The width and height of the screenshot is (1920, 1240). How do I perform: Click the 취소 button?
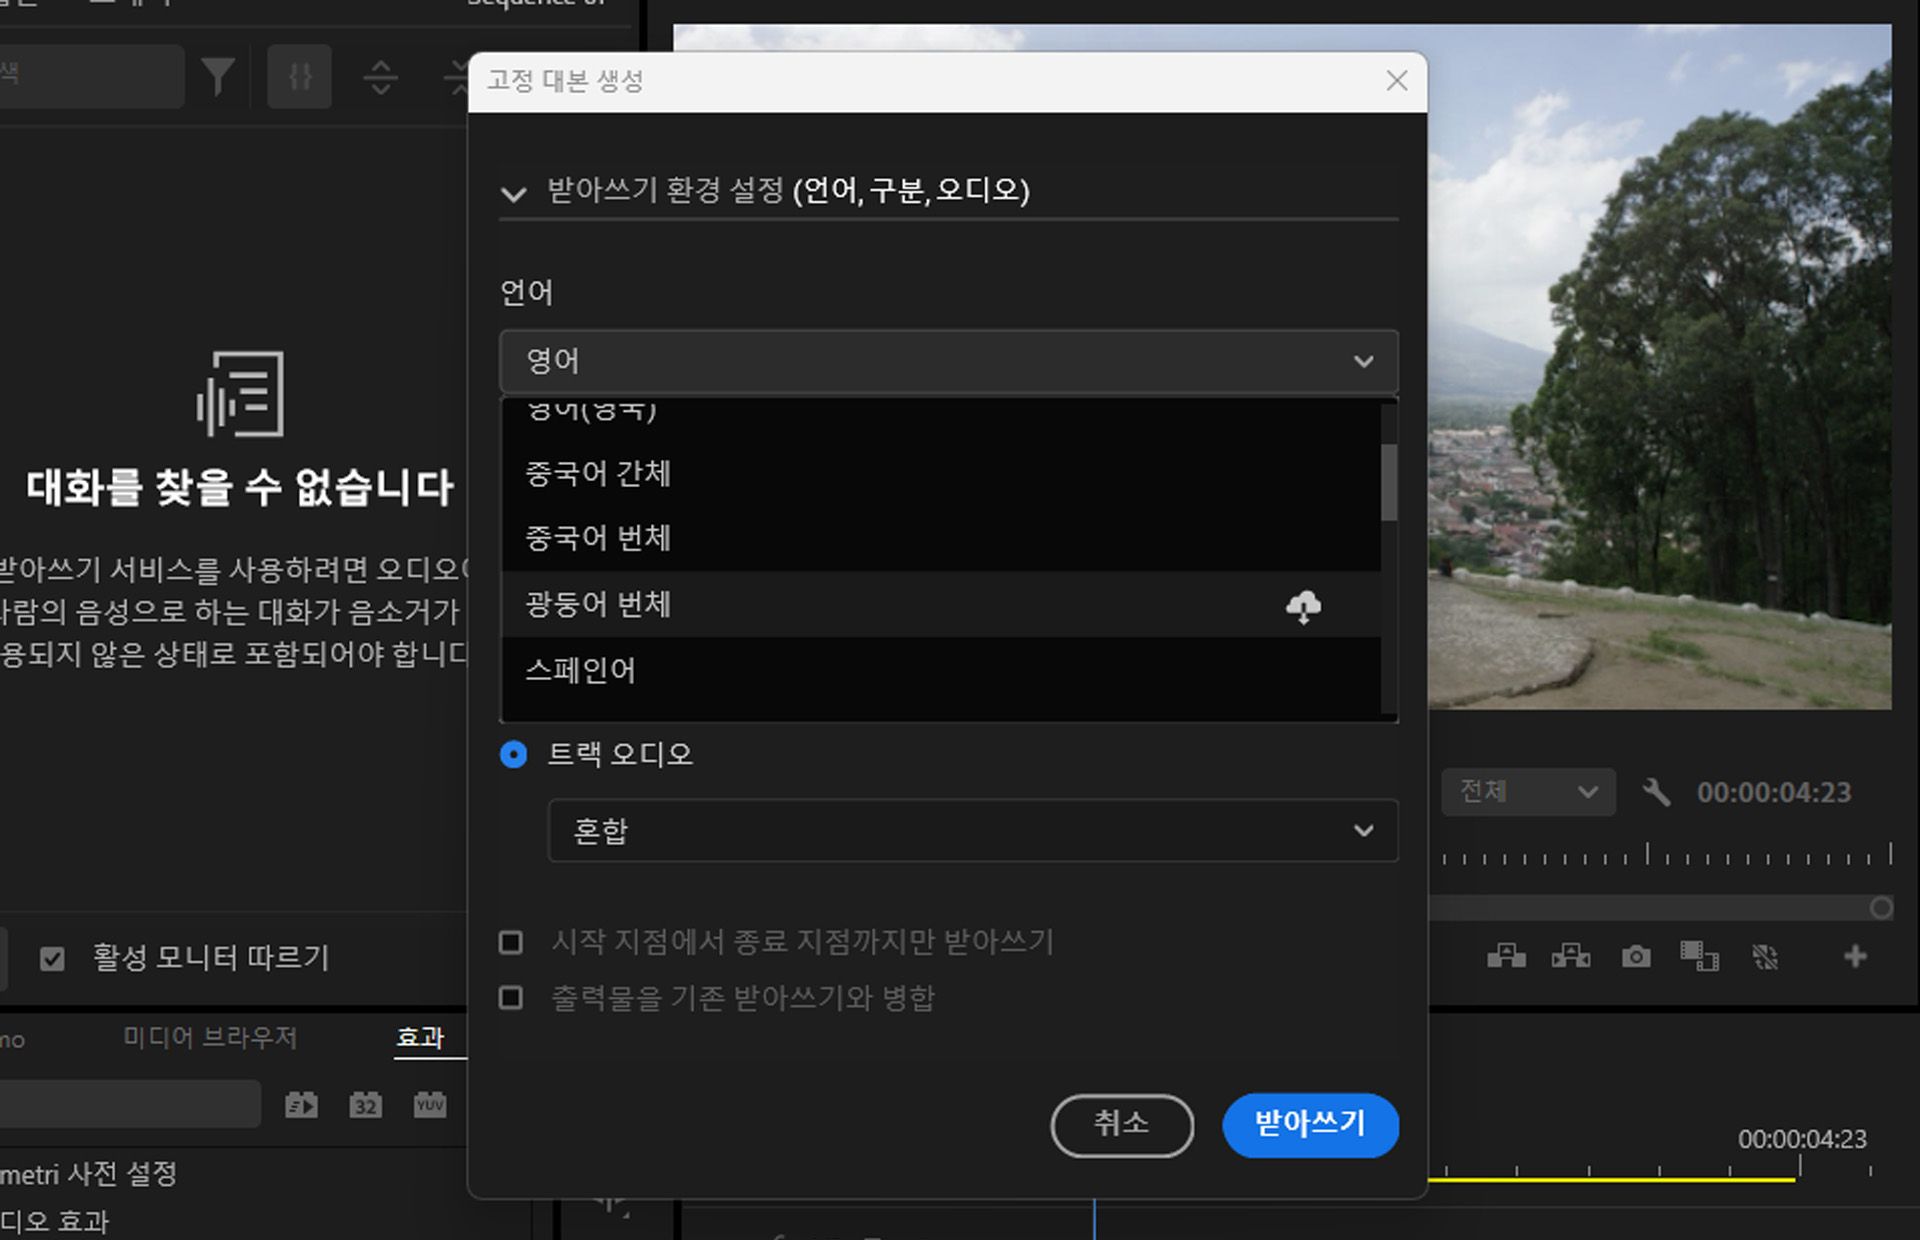coord(1122,1125)
